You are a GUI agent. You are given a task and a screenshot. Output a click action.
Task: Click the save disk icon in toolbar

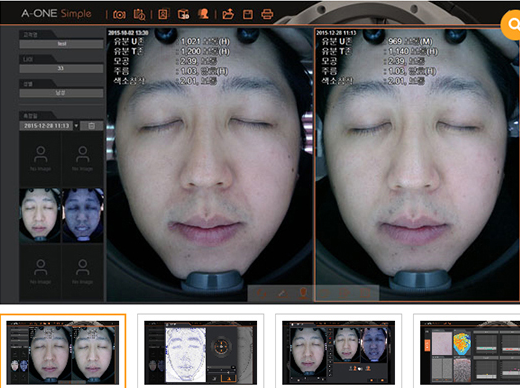tap(248, 14)
